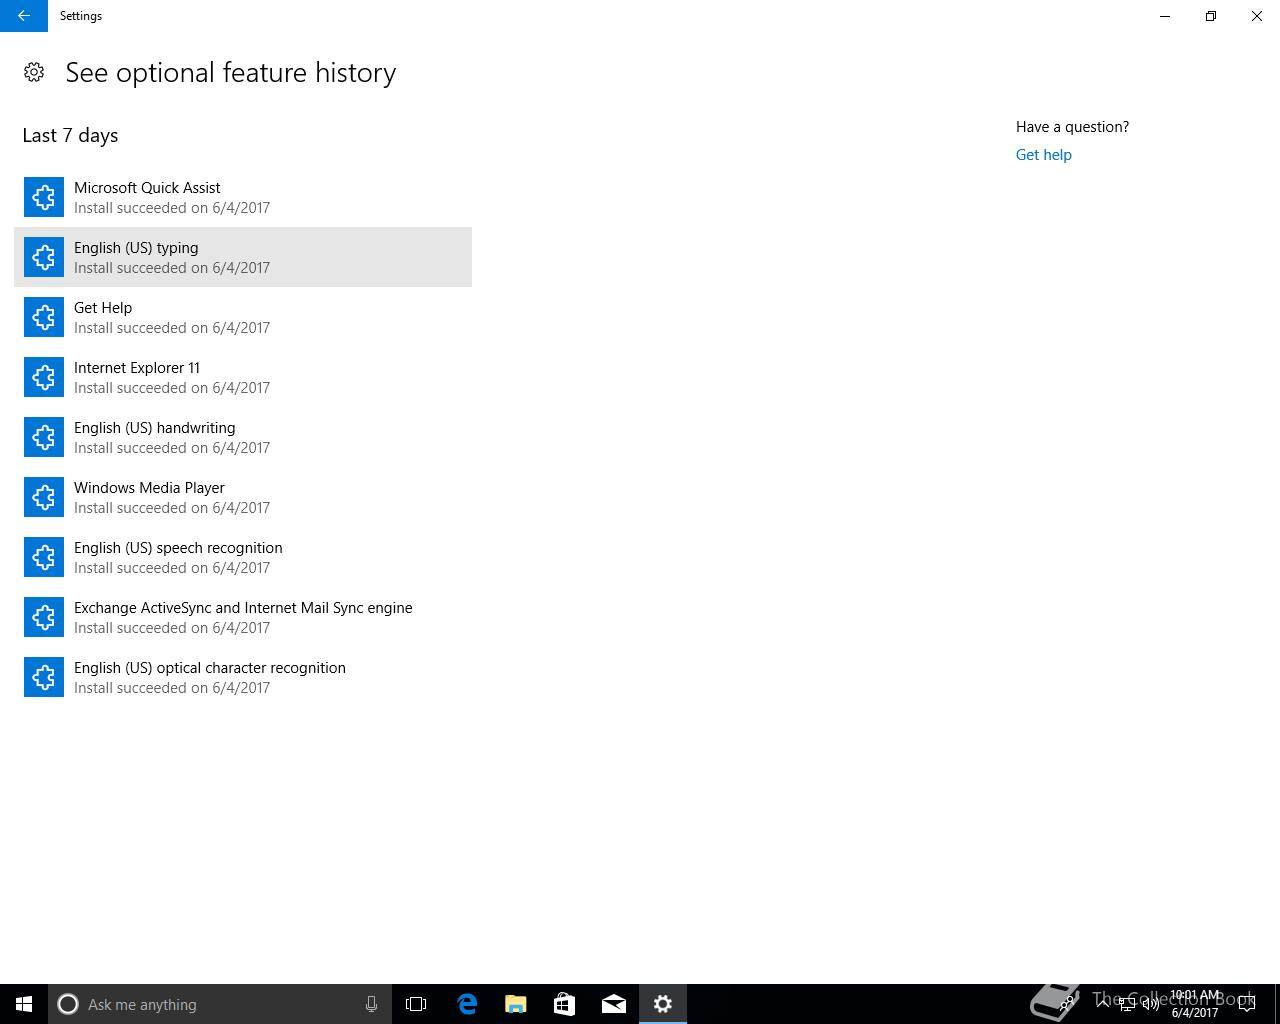Screen dimensions: 1280x1024
Task: Click the English (US) handwriting puzzle icon
Action: (44, 437)
